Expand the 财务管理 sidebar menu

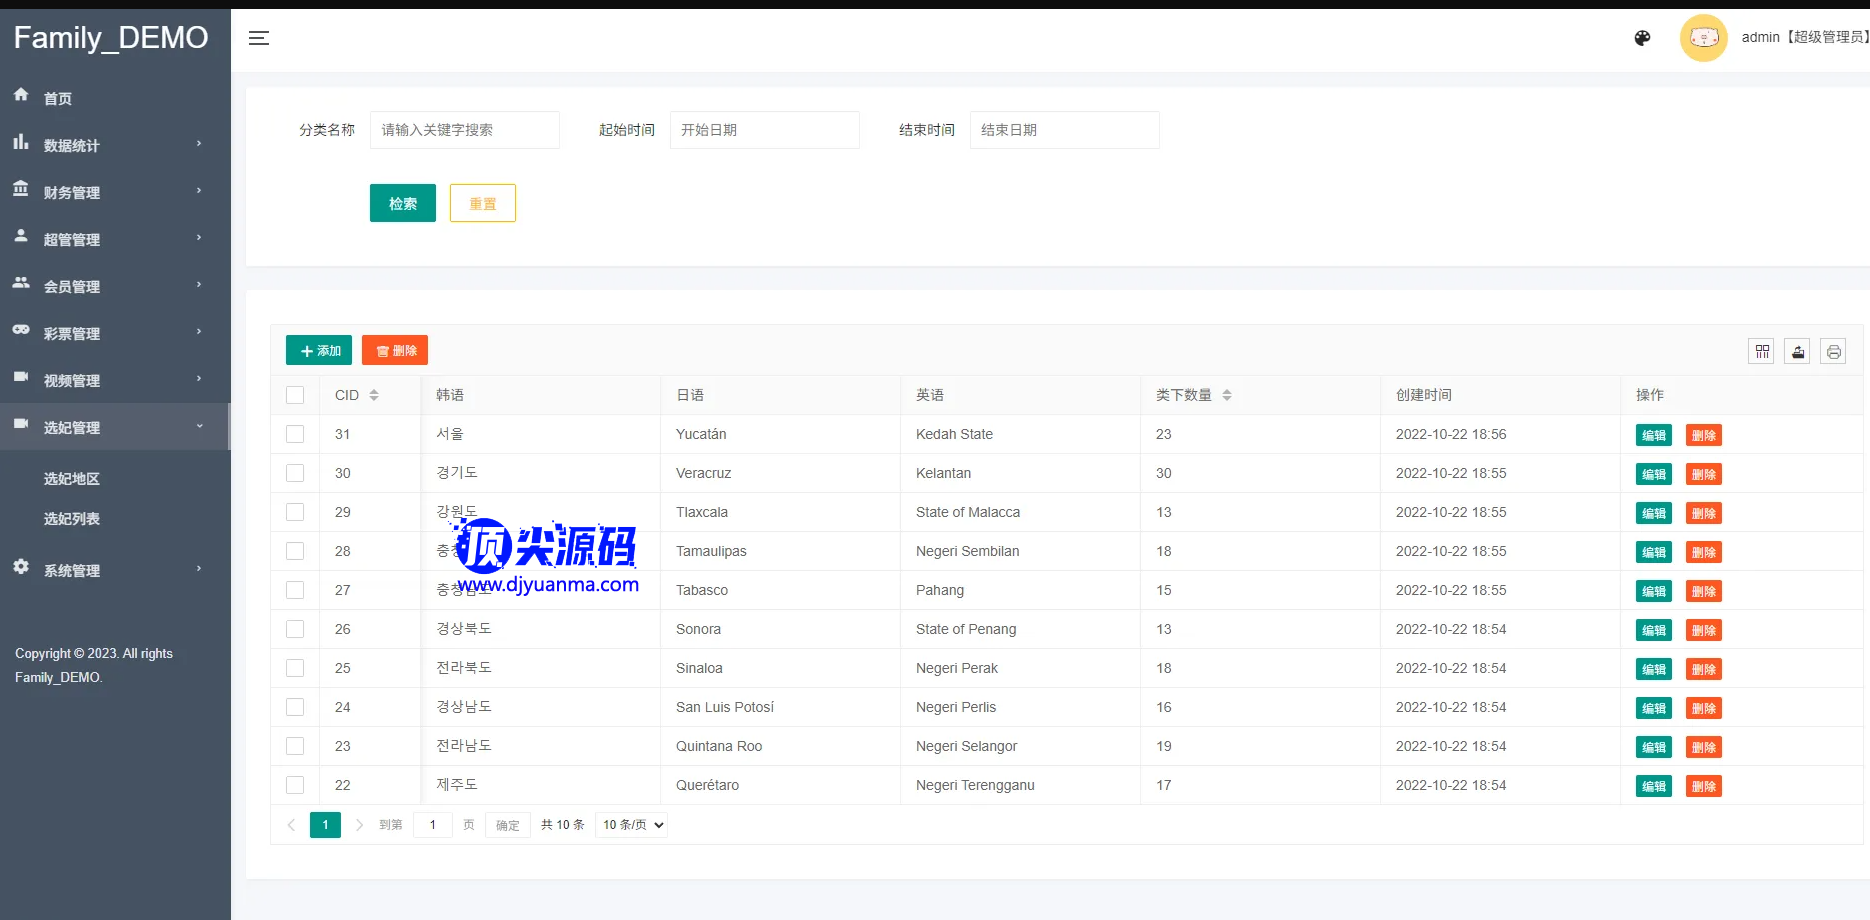tap(110, 192)
